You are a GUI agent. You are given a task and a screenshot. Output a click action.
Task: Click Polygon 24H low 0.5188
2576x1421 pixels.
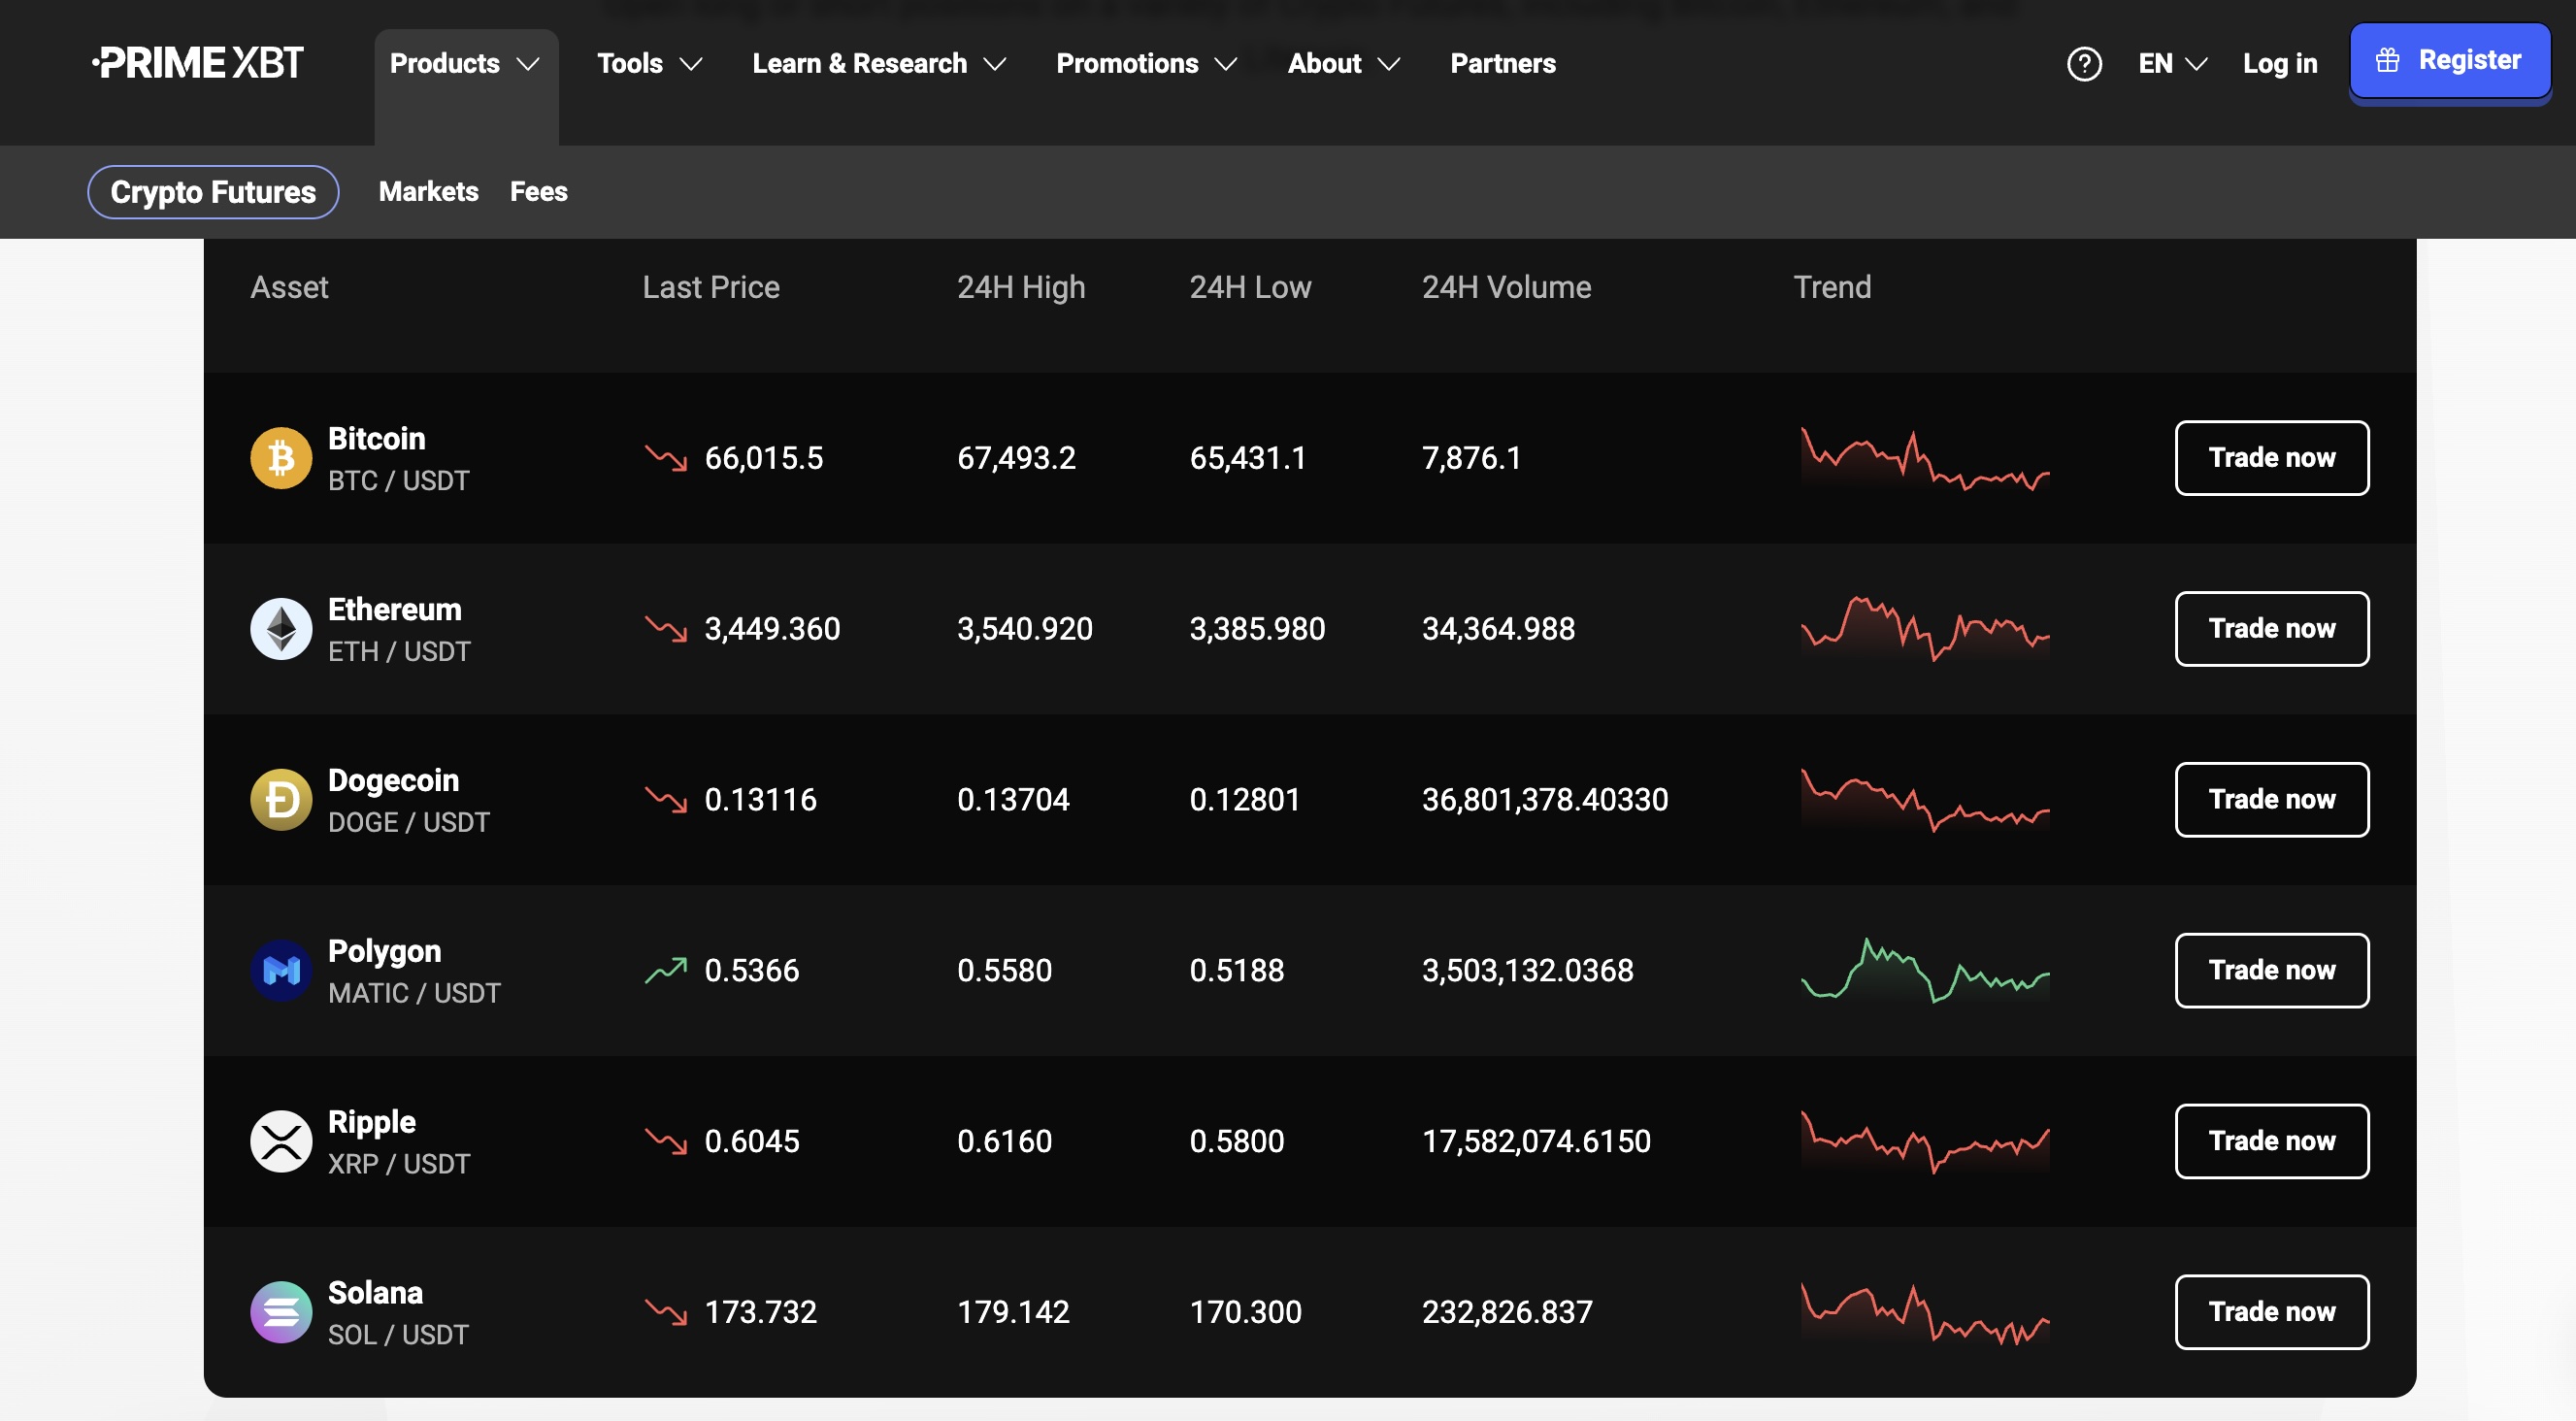tap(1237, 972)
